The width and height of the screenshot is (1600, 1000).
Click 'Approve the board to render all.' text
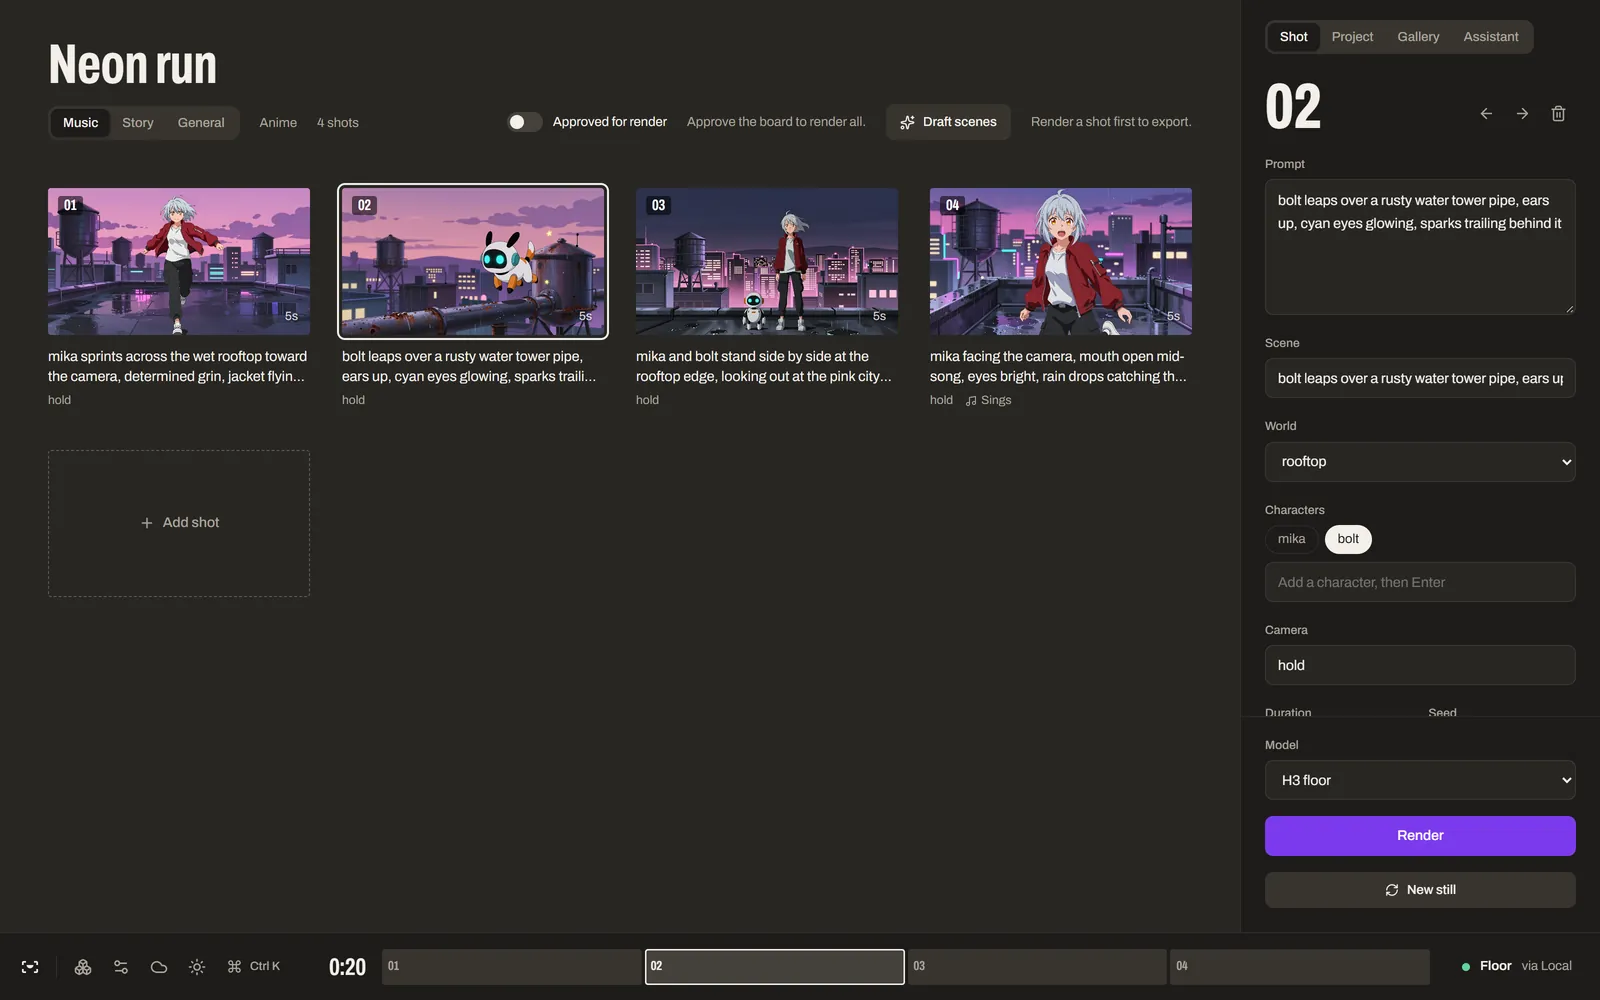[776, 122]
